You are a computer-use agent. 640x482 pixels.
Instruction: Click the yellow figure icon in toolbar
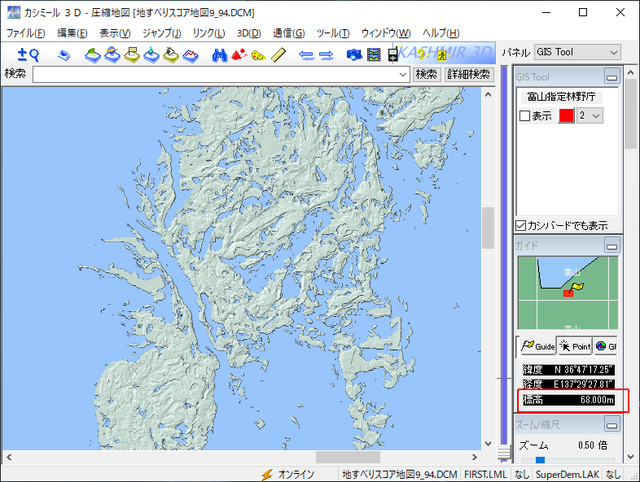coord(442,54)
